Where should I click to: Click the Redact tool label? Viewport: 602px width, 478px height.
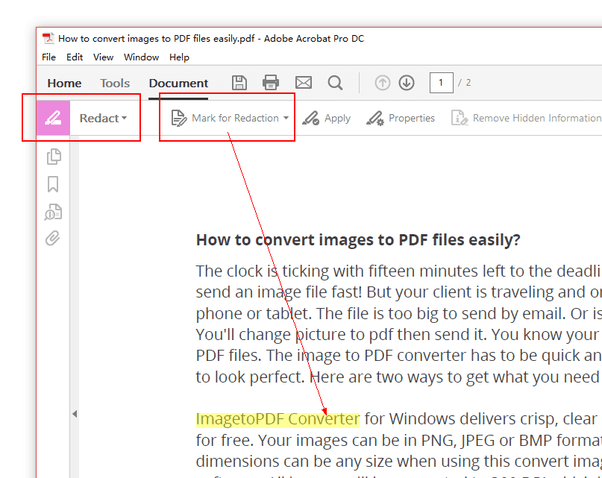tap(99, 118)
